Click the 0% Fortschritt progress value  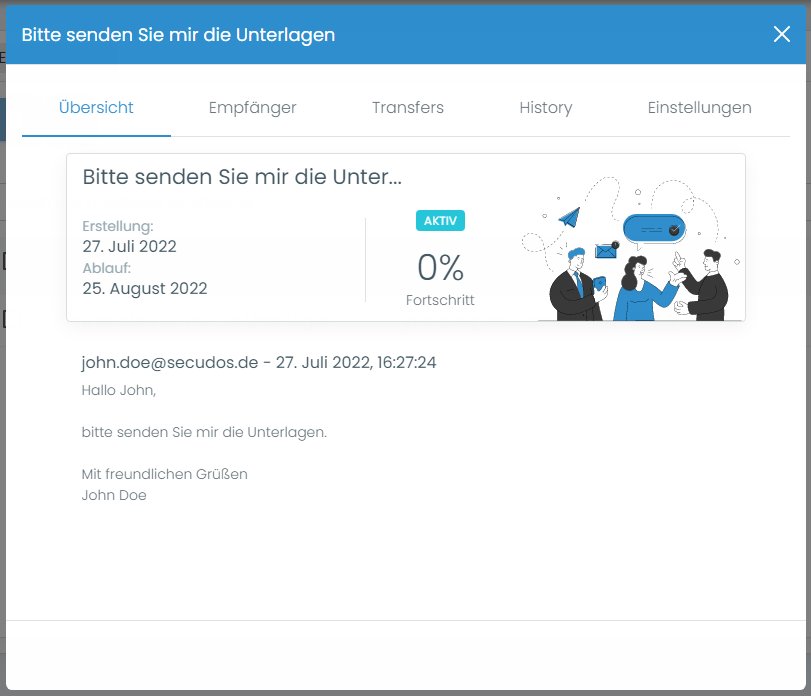coord(440,268)
